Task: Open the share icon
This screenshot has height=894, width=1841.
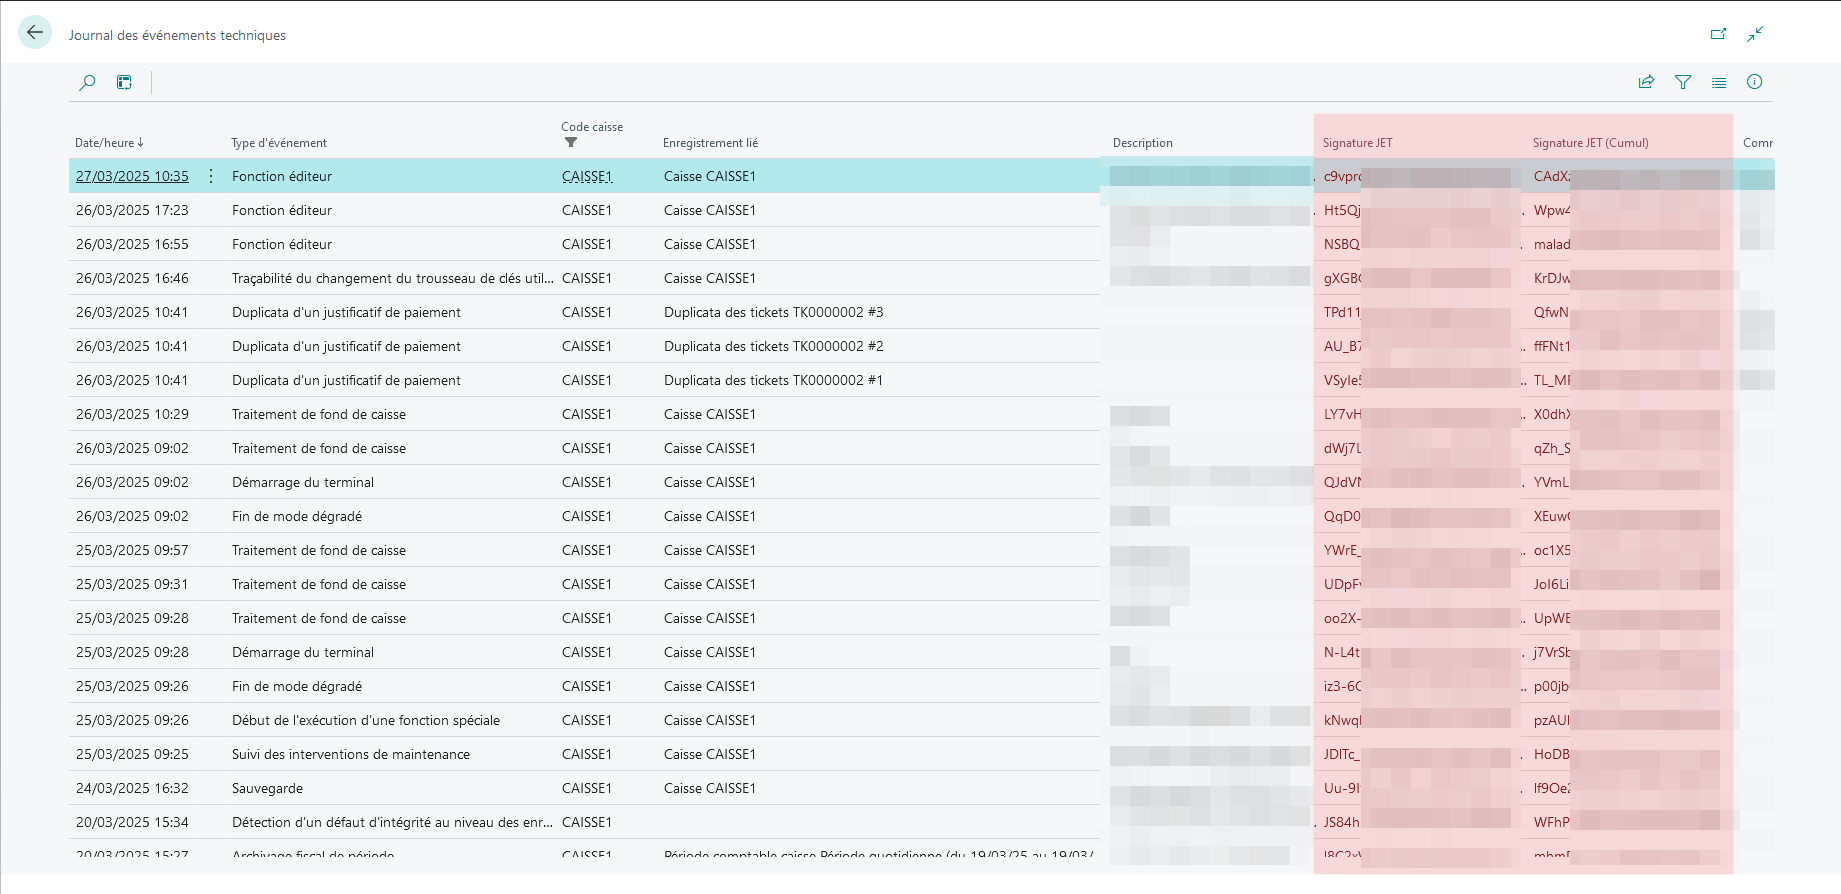Action: click(x=1646, y=82)
